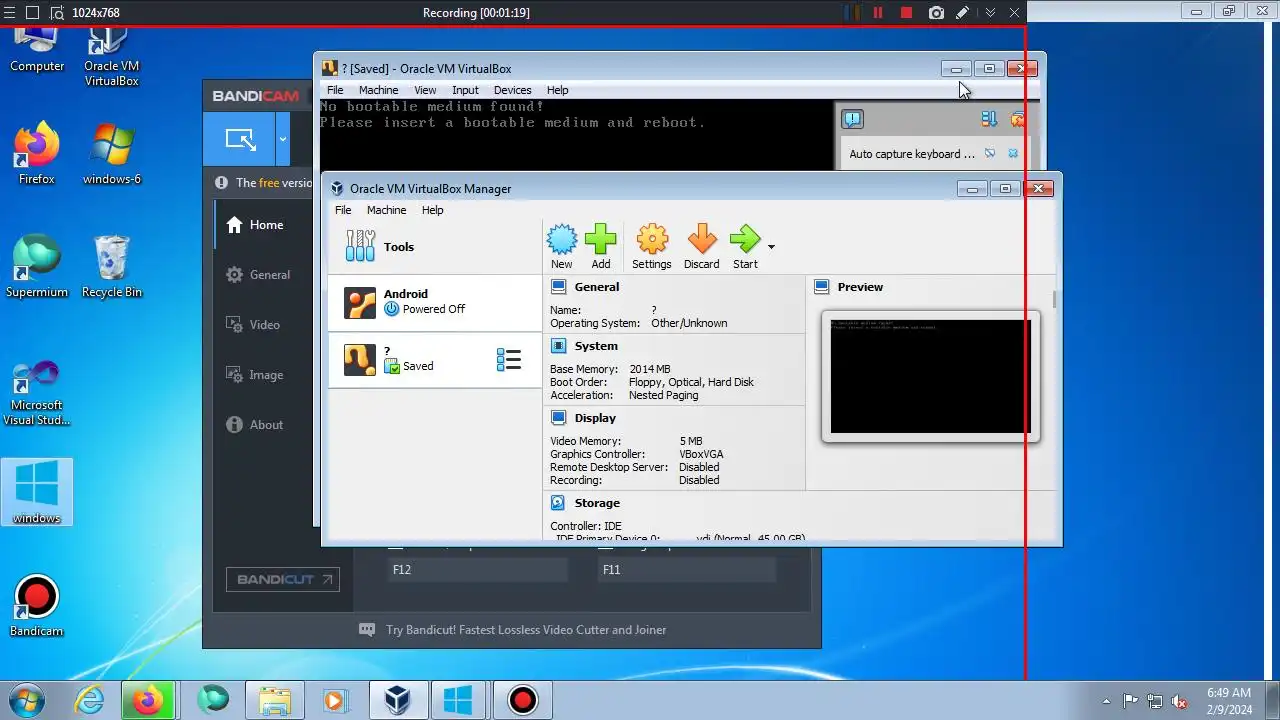Click Bandicam screen recording mode button

tap(240, 139)
